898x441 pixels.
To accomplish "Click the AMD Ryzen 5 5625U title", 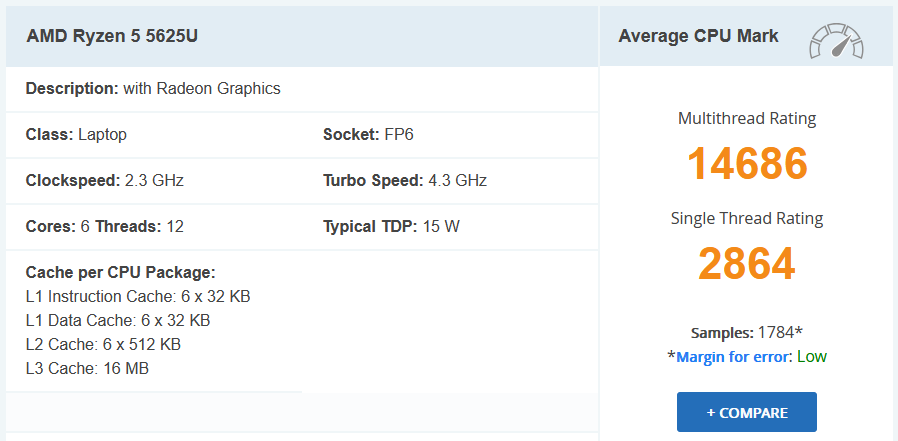I will (x=110, y=37).
